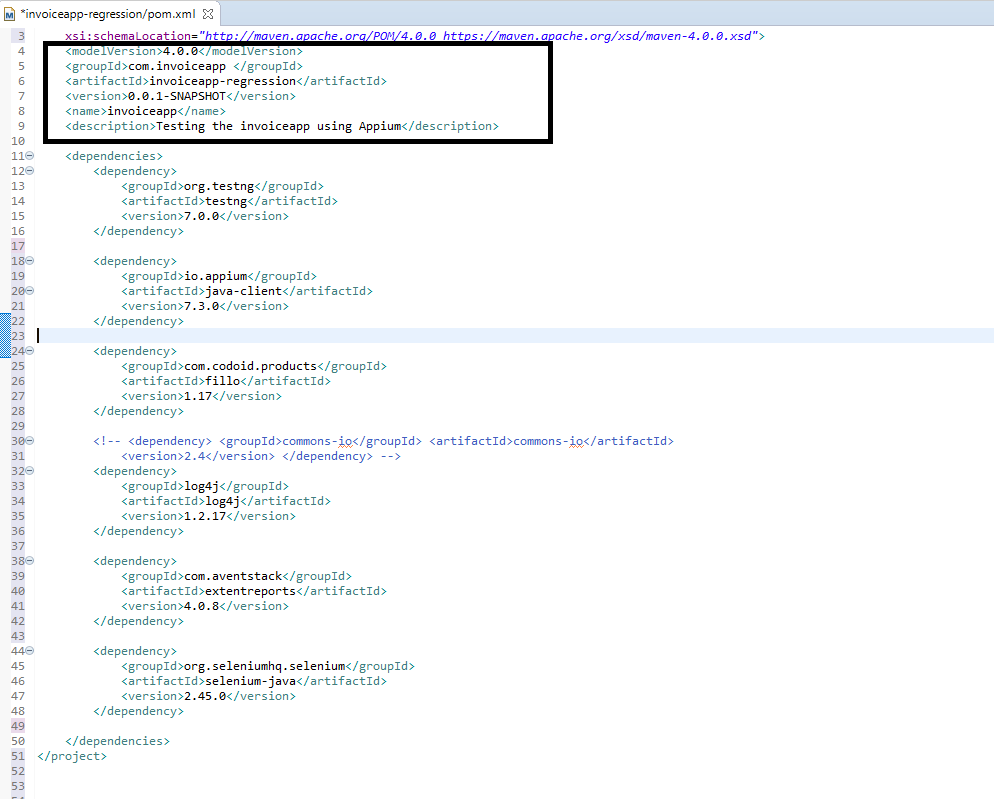Click groupId value com.codoid.products
Image resolution: width=994 pixels, height=799 pixels.
250,367
